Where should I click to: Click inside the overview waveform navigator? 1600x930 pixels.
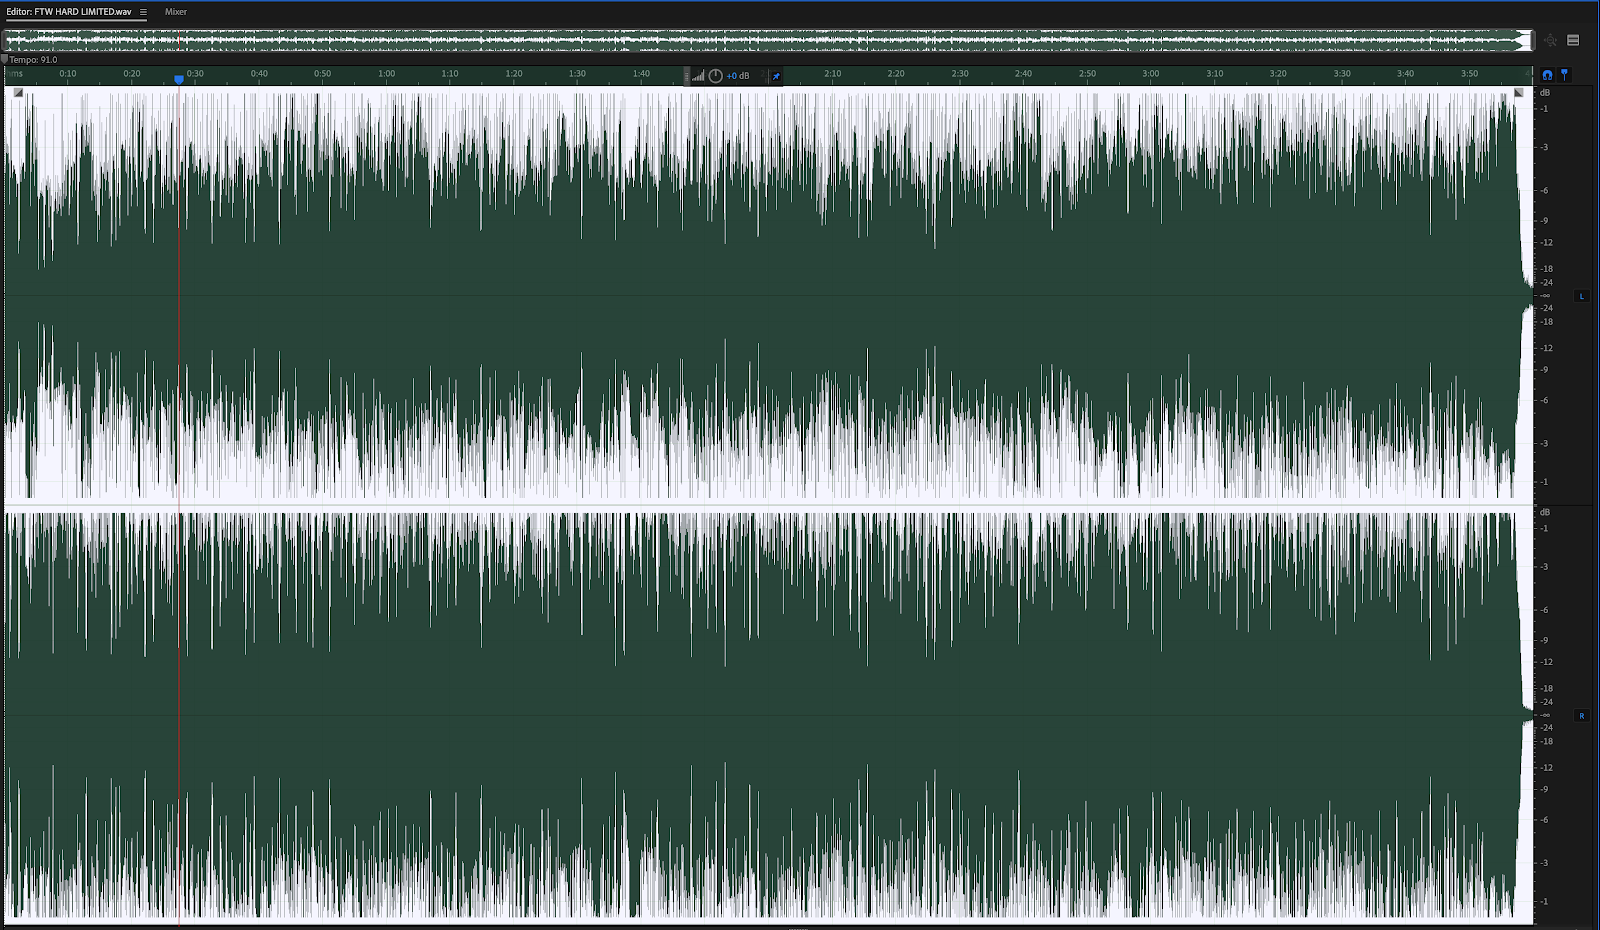click(766, 41)
